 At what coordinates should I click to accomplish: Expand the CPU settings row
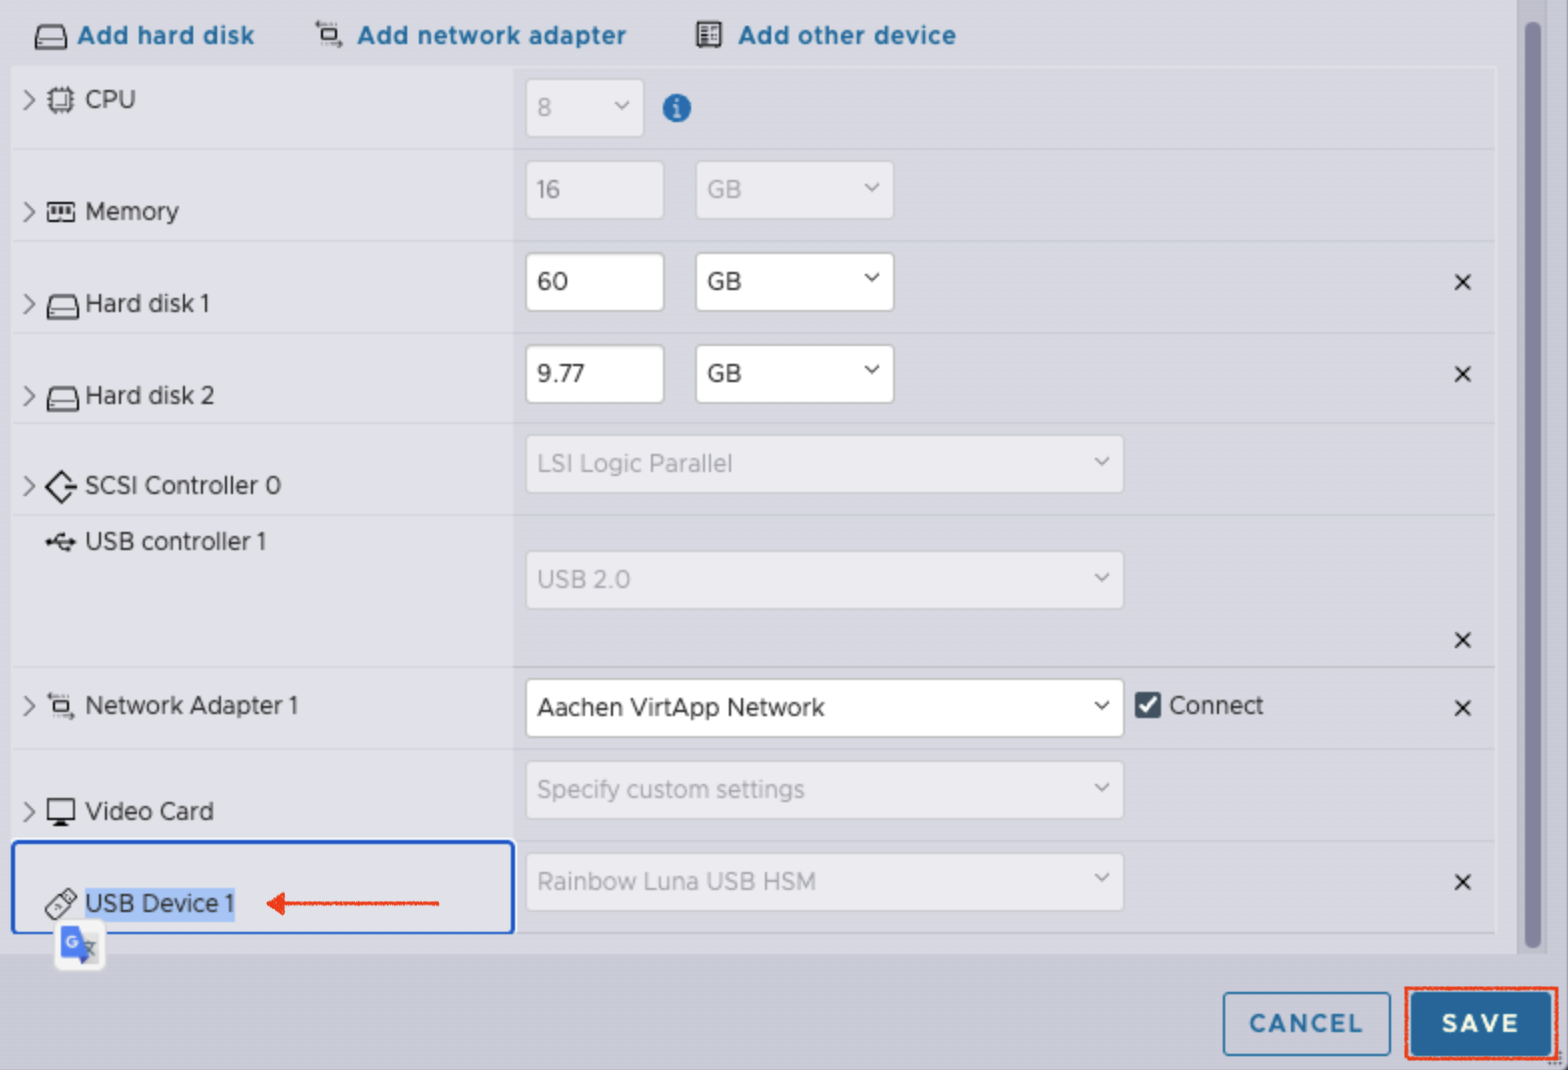coord(29,100)
